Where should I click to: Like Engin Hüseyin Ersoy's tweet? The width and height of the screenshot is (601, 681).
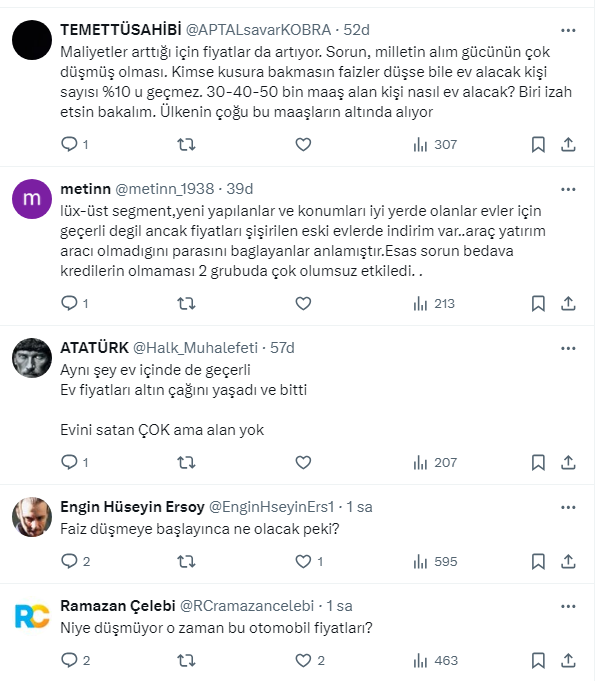coord(304,561)
